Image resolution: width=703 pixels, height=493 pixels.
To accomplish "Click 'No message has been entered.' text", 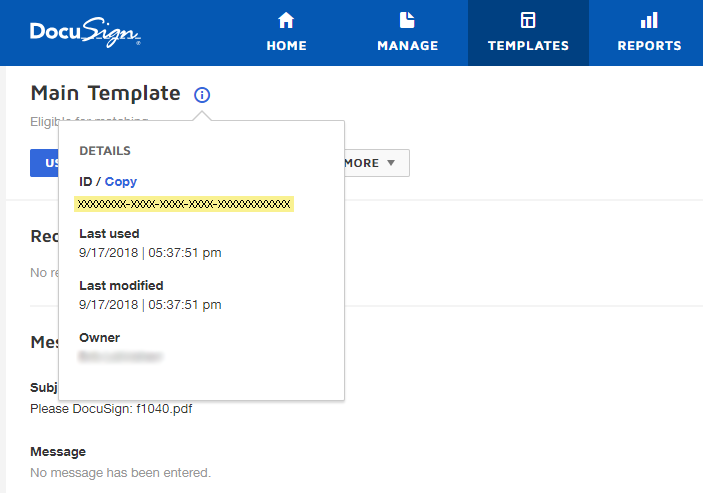I will (x=121, y=473).
